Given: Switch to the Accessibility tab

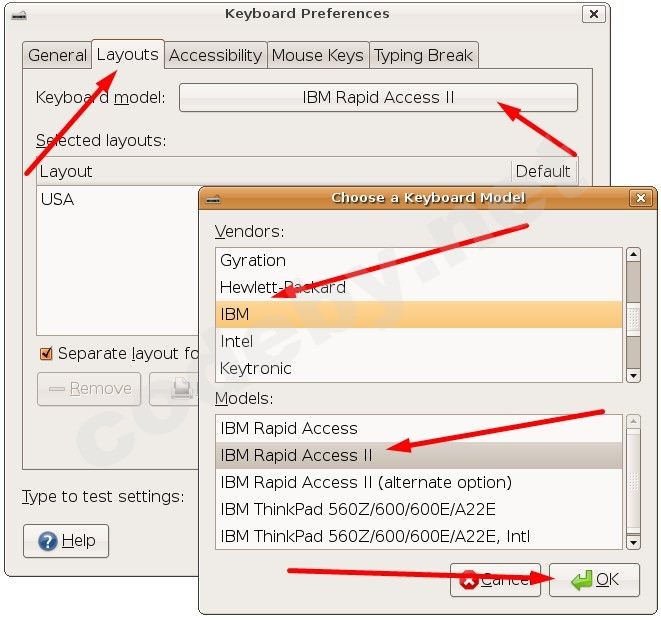Looking at the screenshot, I should coord(215,55).
